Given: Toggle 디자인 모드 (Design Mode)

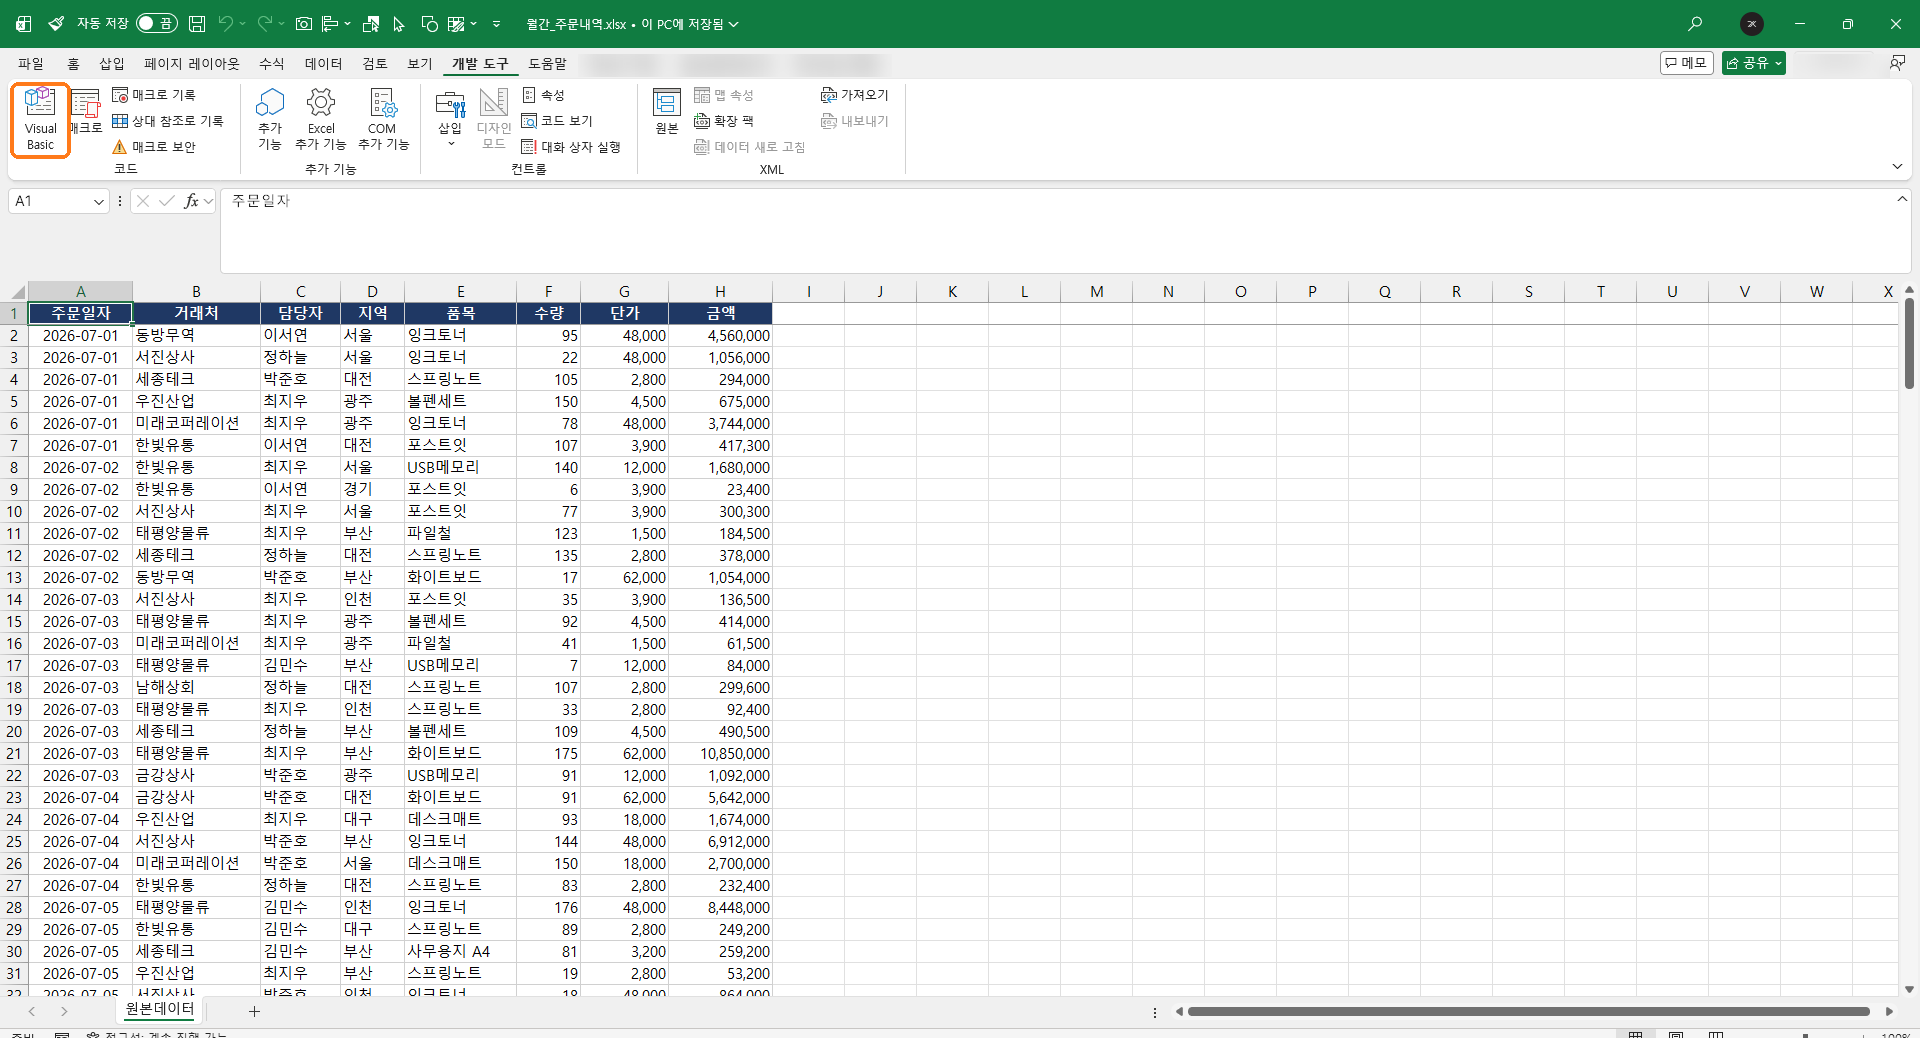Looking at the screenshot, I should click(x=494, y=120).
